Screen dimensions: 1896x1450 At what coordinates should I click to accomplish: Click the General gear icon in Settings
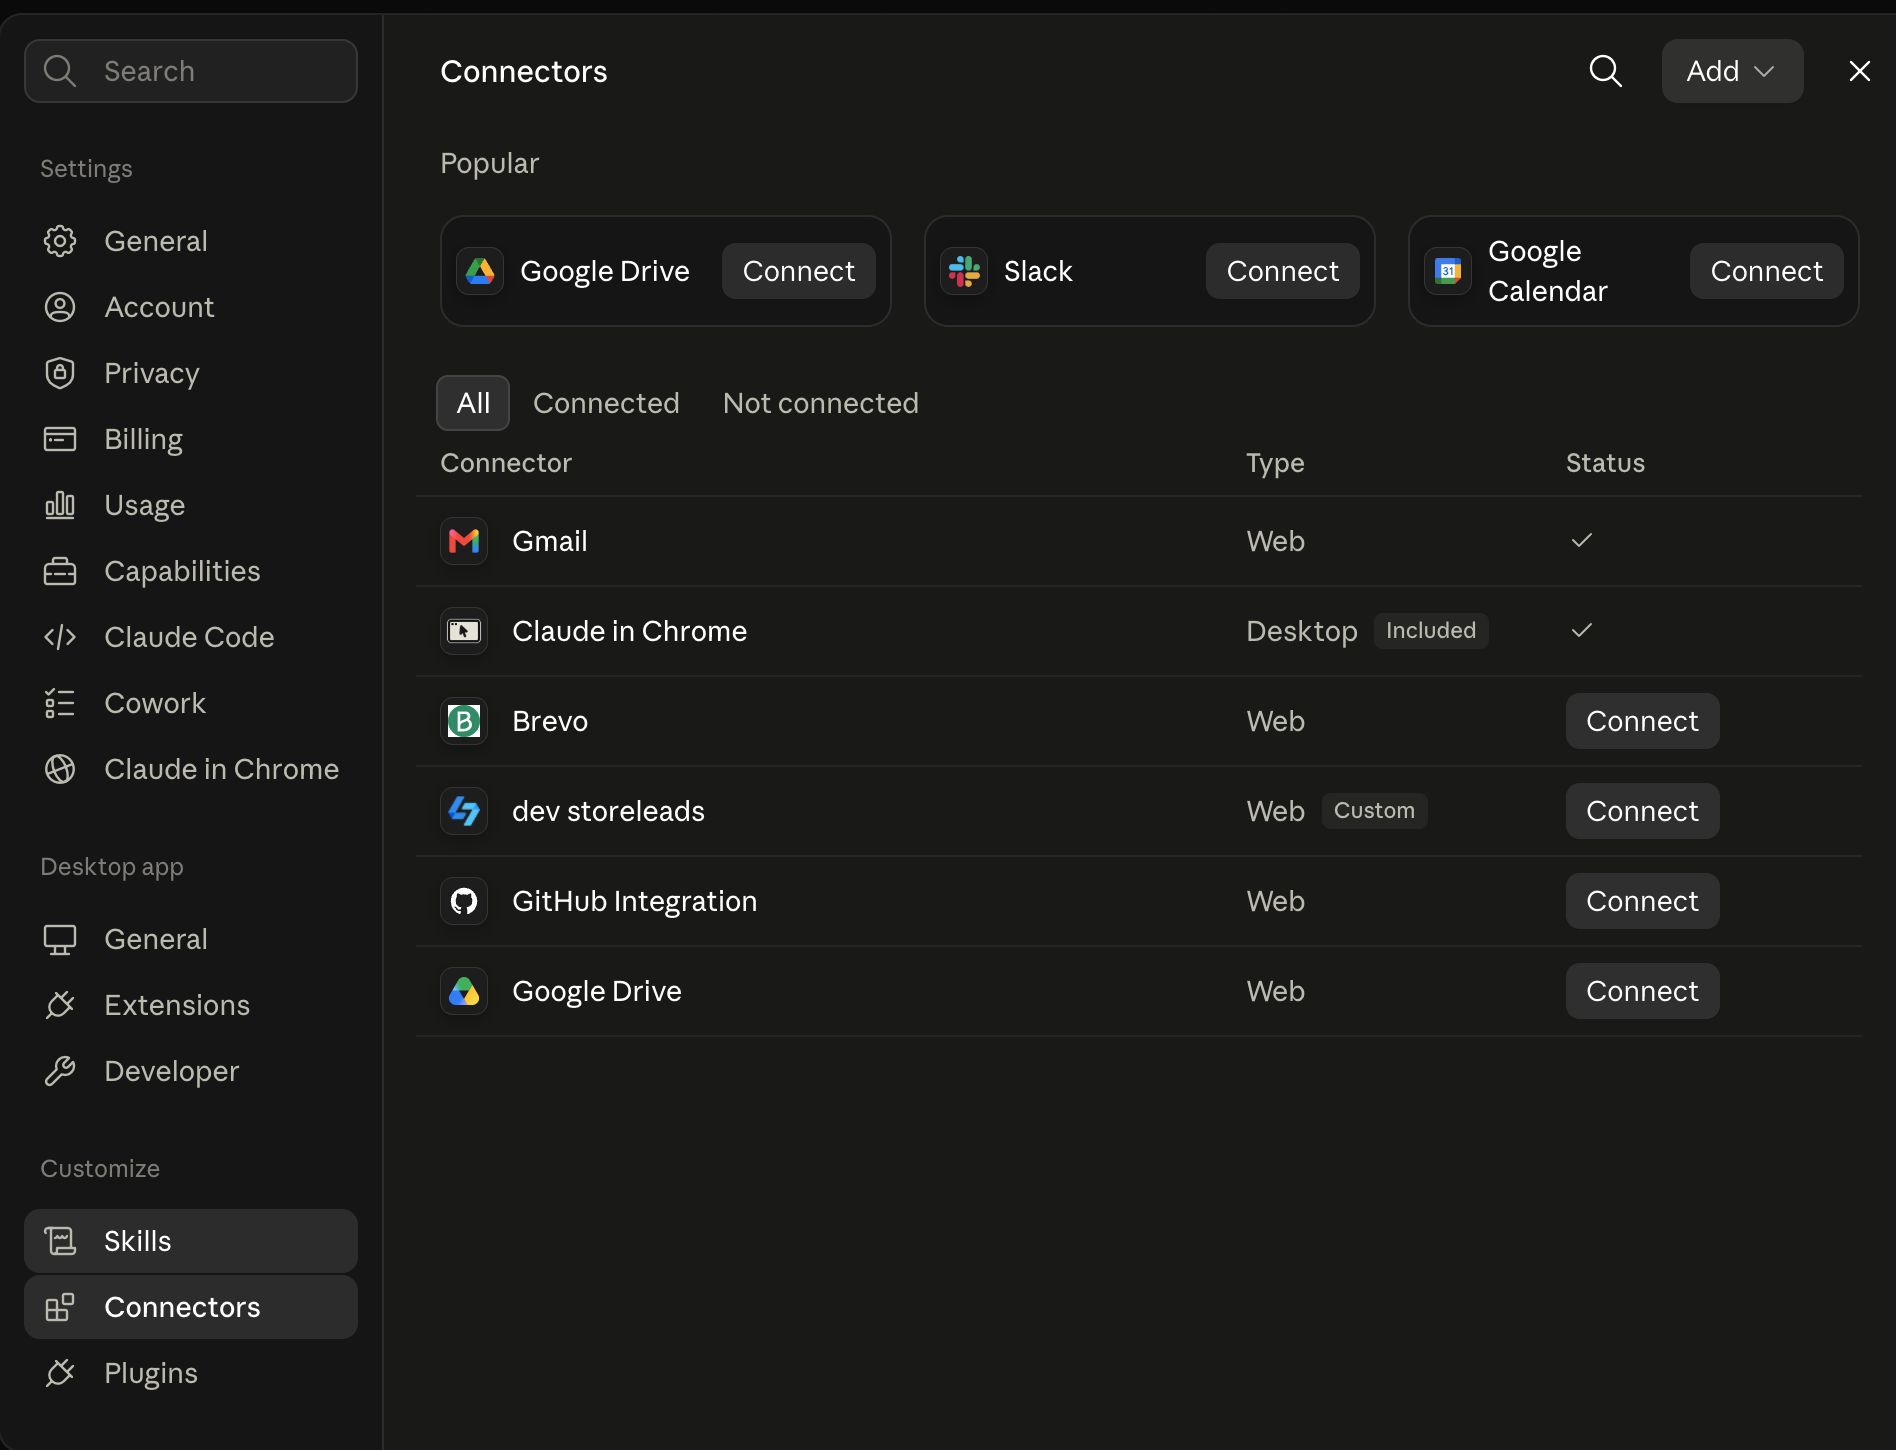click(60, 241)
